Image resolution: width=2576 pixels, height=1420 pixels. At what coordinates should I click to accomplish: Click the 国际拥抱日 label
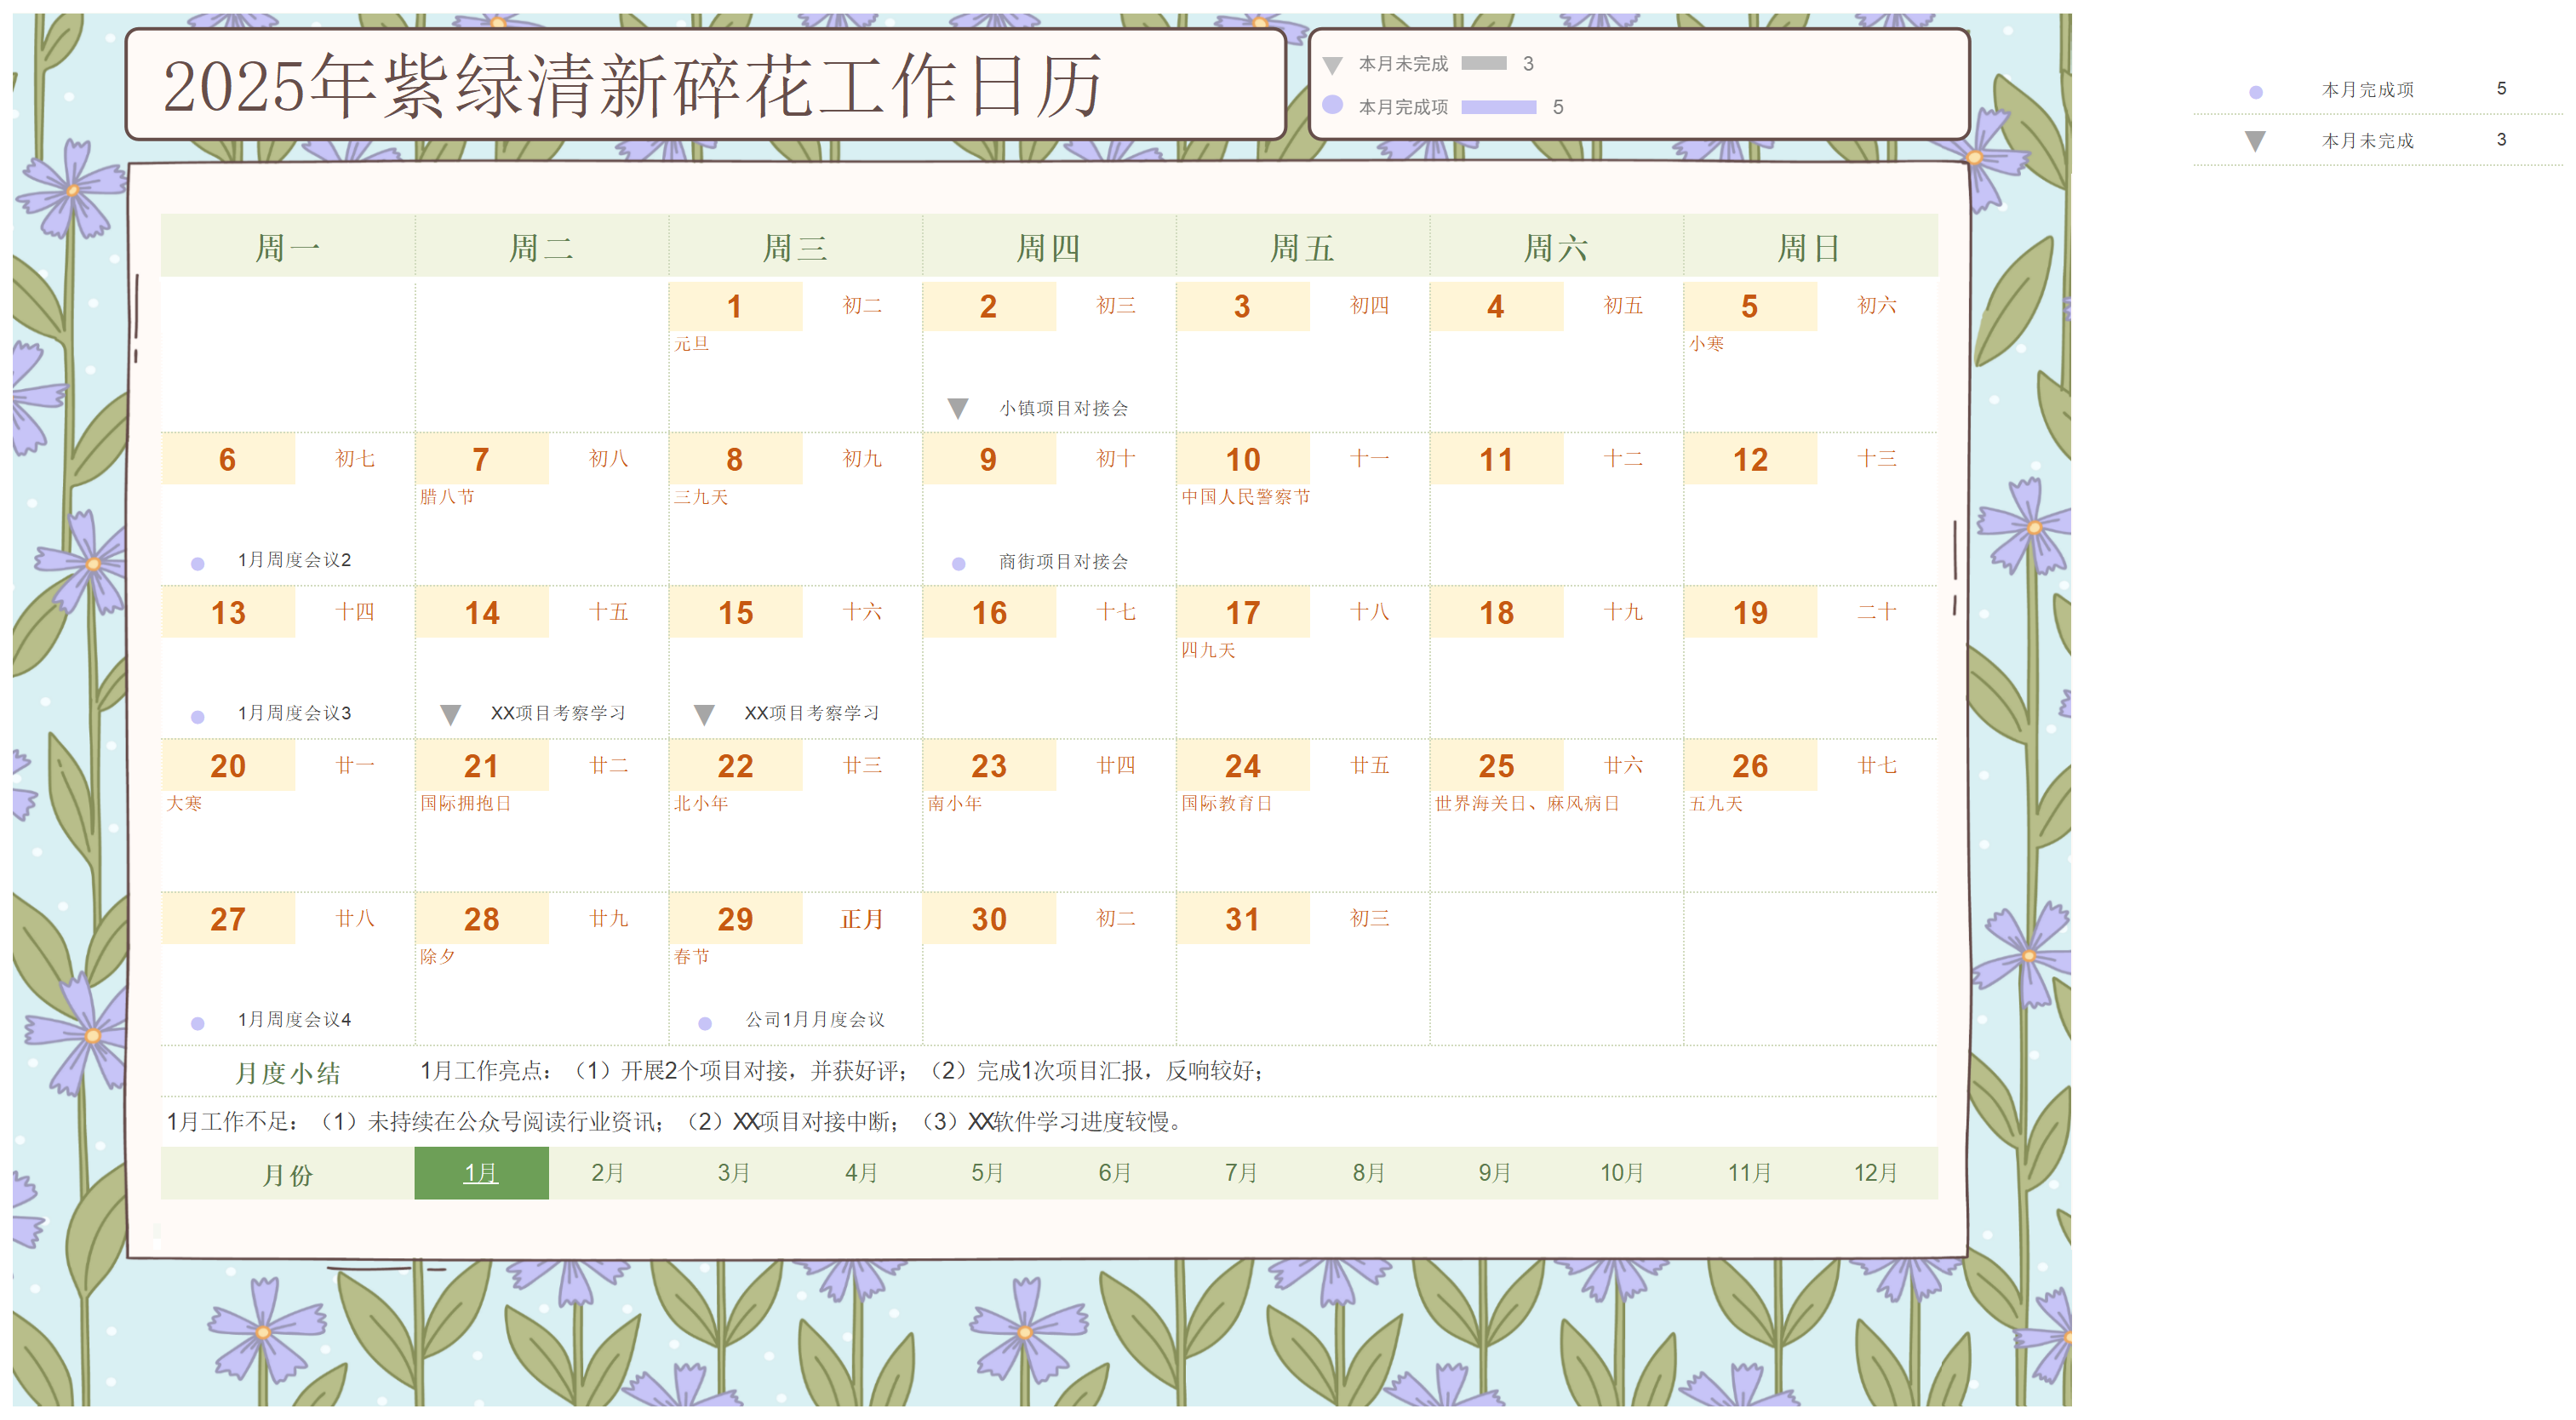coord(465,803)
